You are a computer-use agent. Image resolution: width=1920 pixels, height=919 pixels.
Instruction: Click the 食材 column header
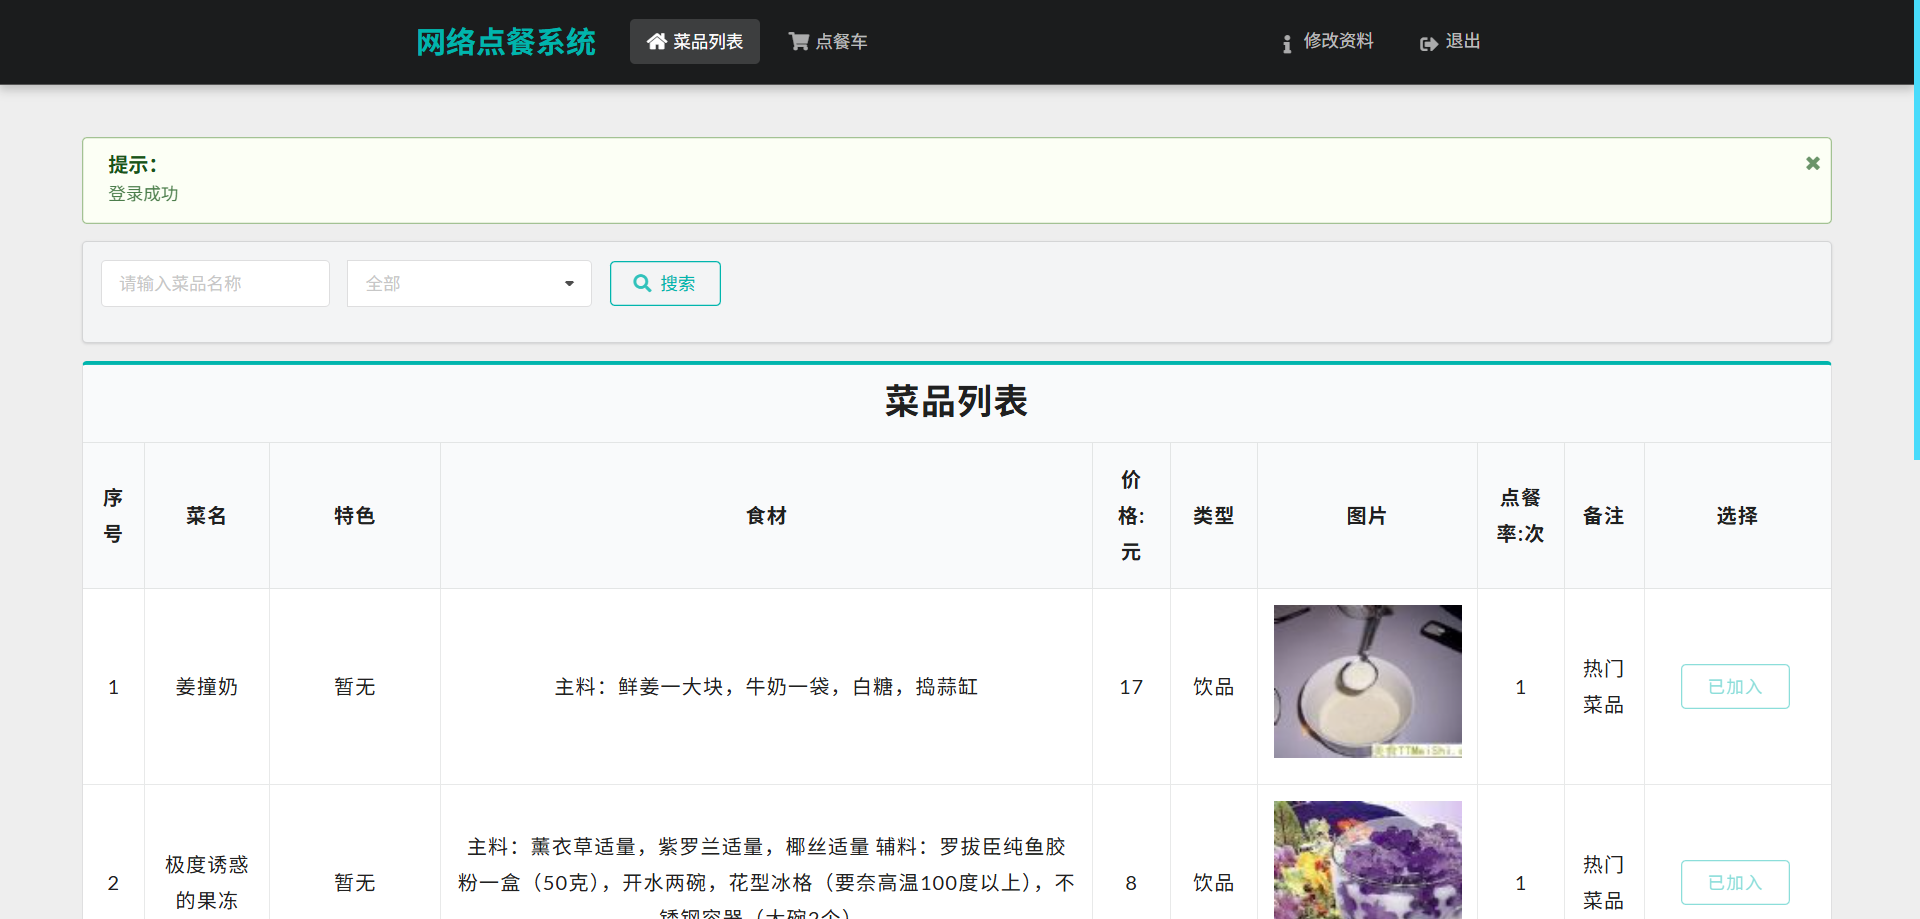click(x=766, y=516)
